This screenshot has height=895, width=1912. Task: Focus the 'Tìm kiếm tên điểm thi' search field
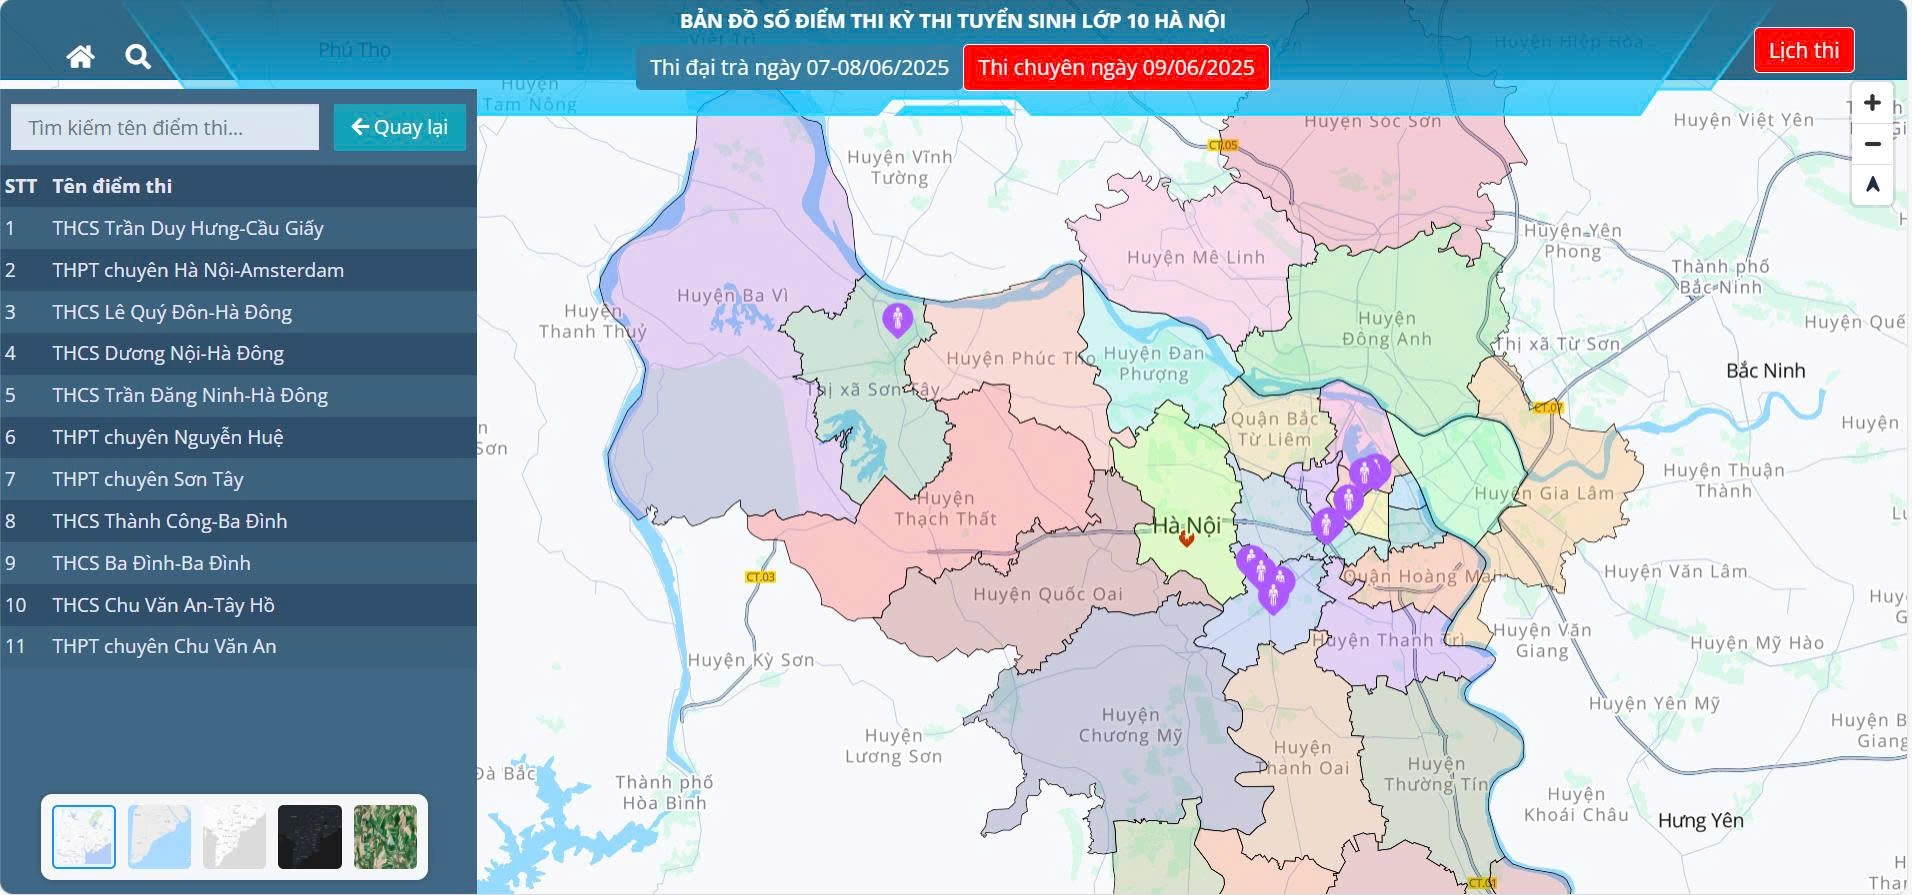click(165, 127)
